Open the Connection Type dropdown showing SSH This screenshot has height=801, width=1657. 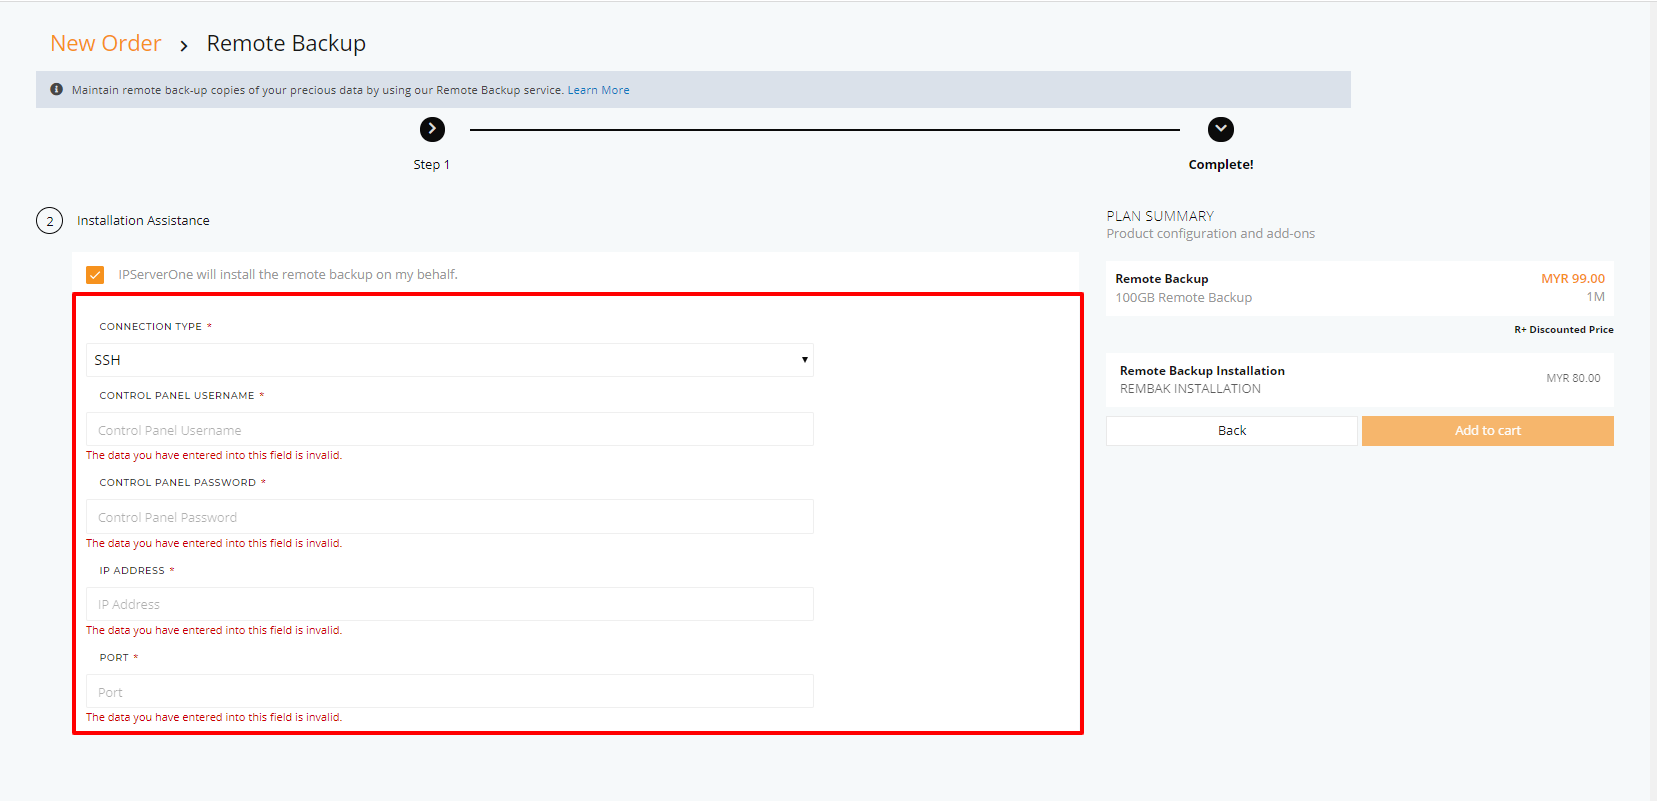coord(450,360)
